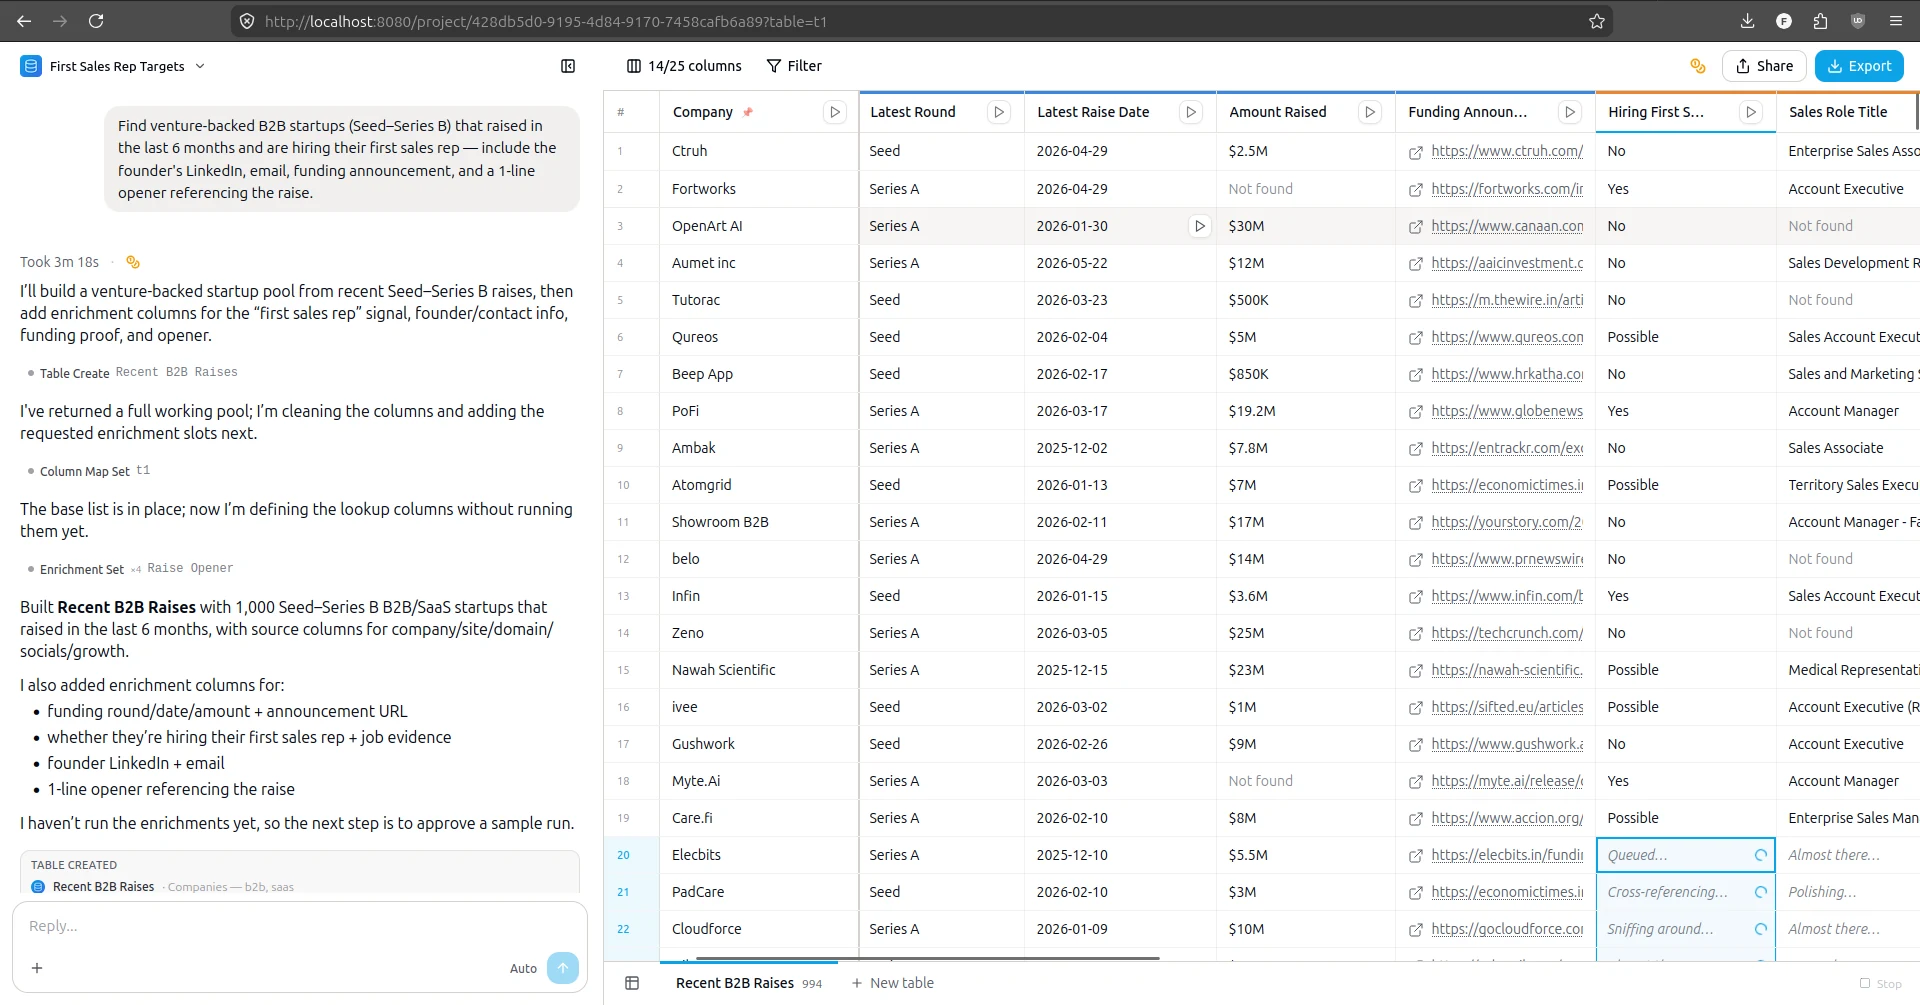The image size is (1920, 1005).
Task: Click the Territory Sales Executive role cell
Action: 1848,485
